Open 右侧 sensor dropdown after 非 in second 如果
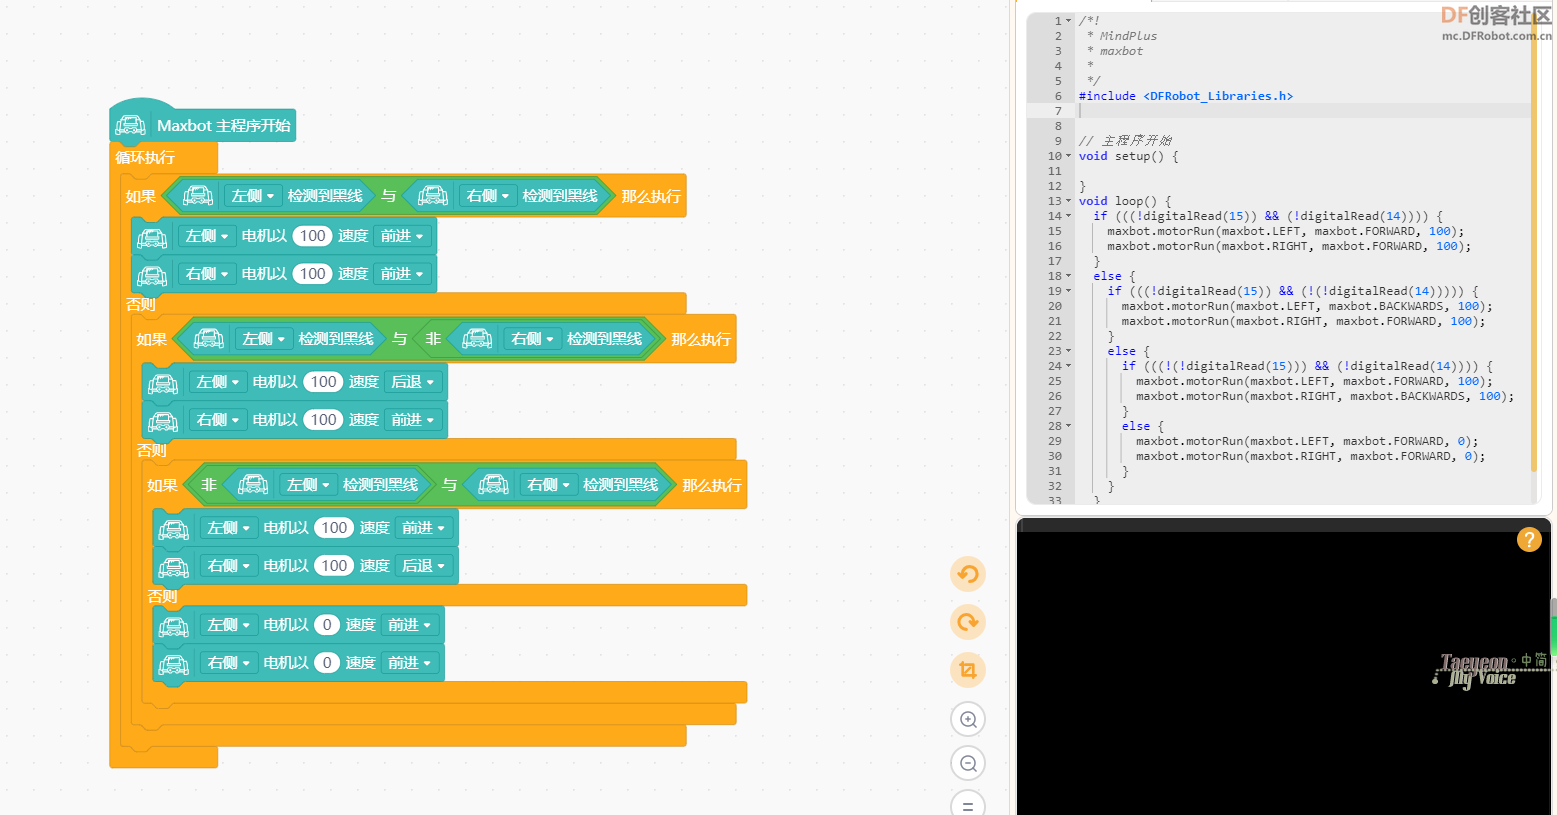The width and height of the screenshot is (1557, 815). pos(532,339)
